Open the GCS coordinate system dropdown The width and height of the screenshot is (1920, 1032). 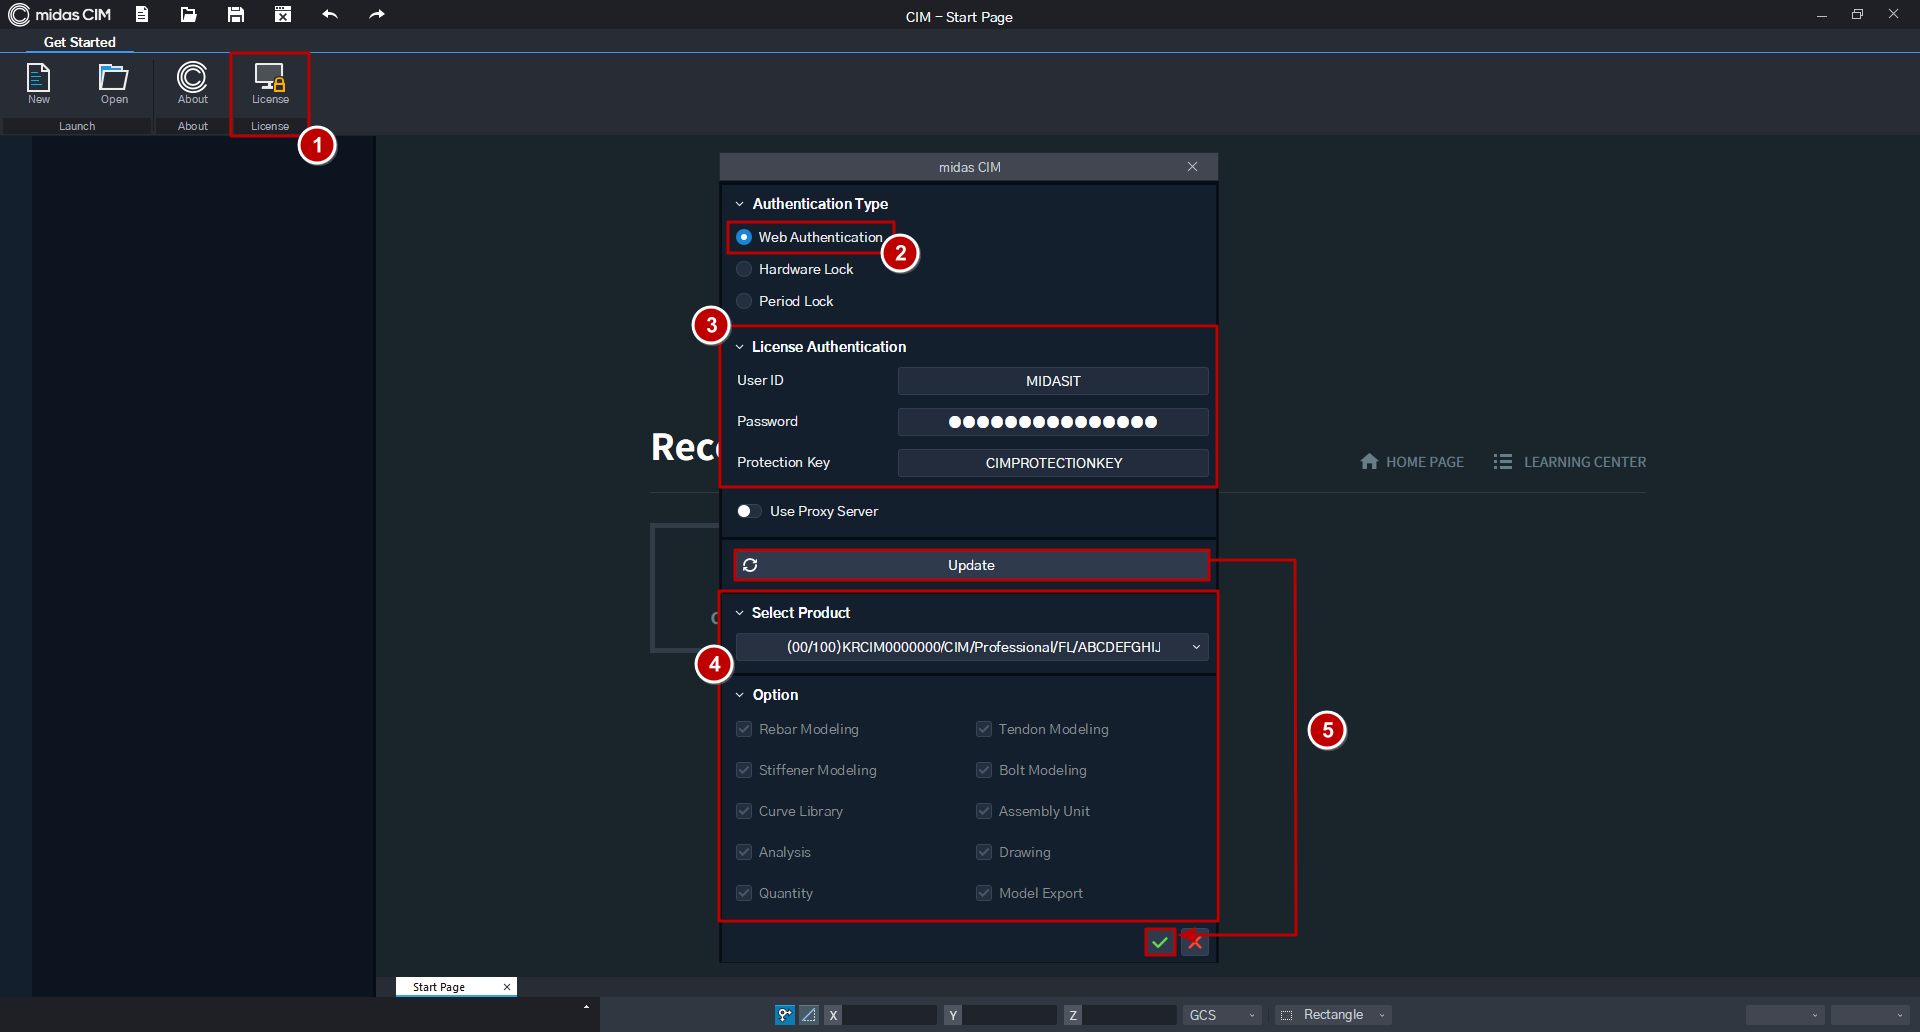click(x=1222, y=1015)
